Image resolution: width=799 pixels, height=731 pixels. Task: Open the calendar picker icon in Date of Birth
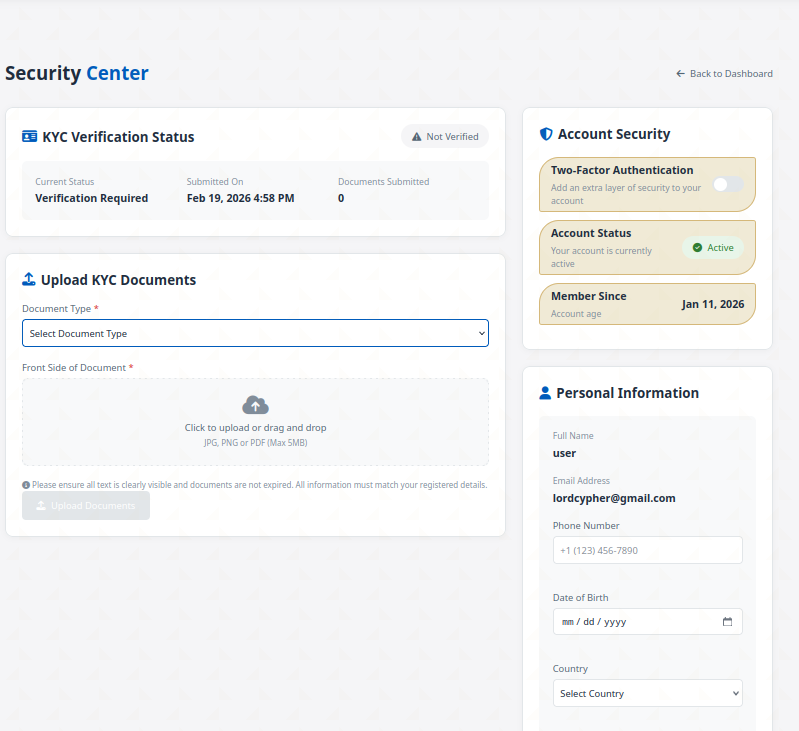[x=727, y=621]
